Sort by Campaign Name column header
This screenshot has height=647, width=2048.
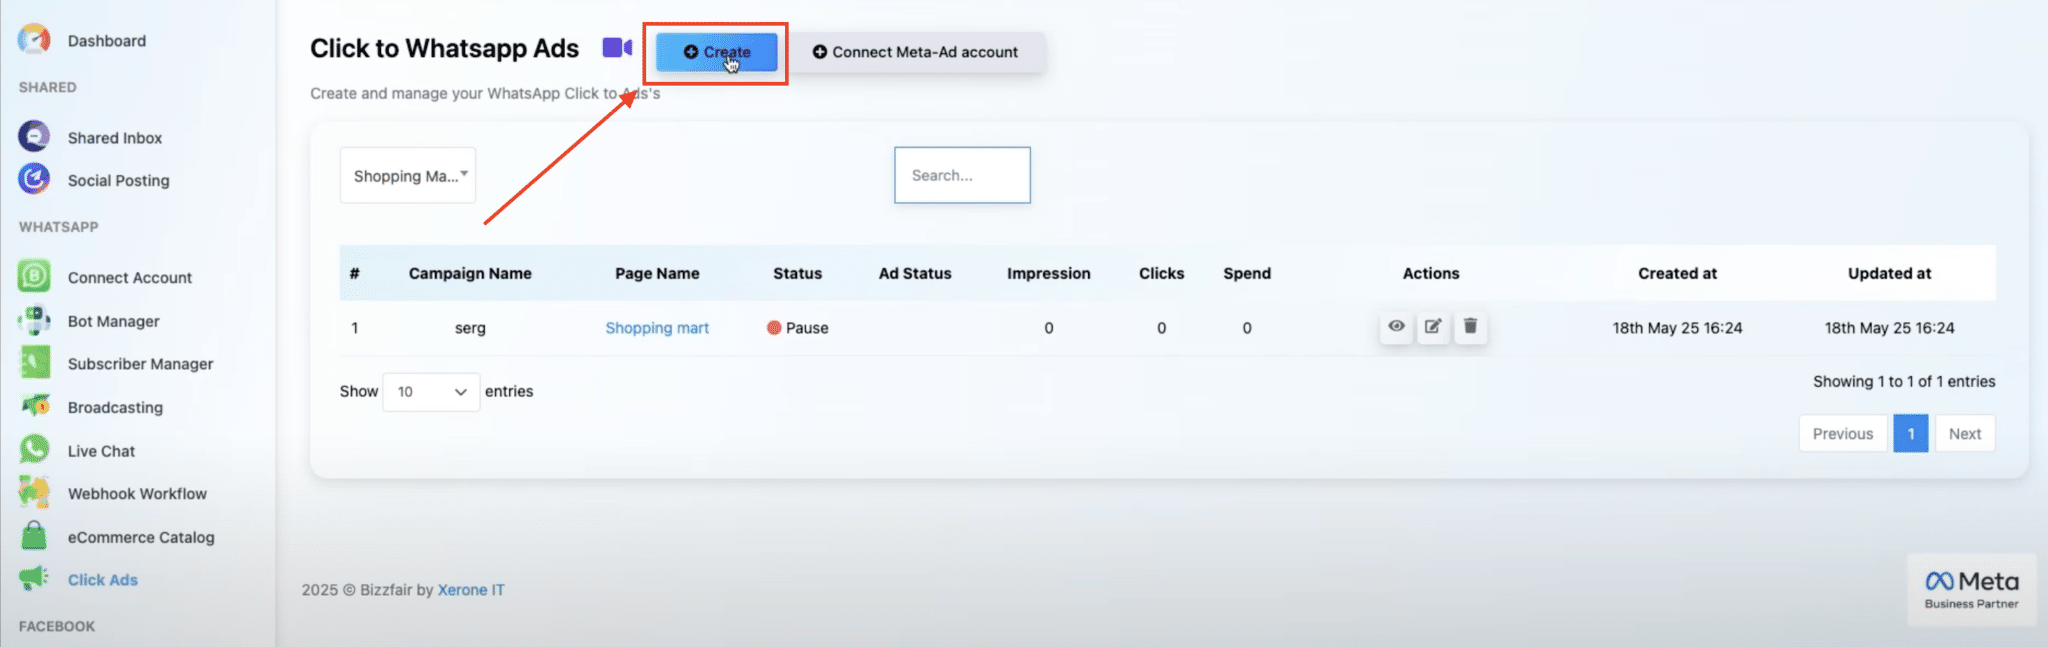pos(470,273)
